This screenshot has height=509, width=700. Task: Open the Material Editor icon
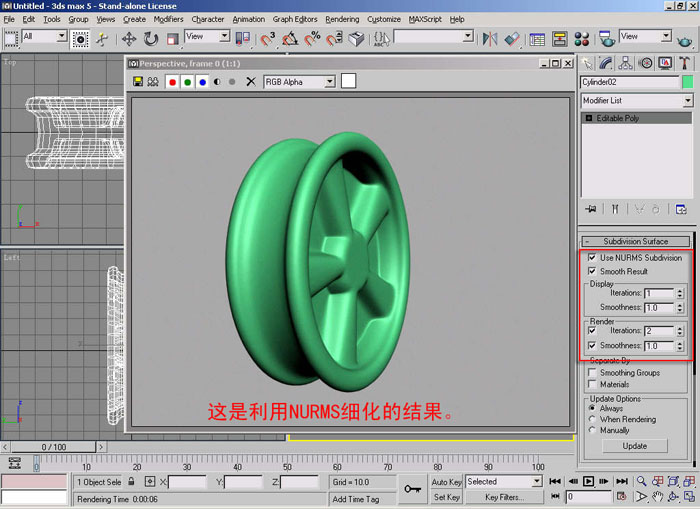click(582, 39)
